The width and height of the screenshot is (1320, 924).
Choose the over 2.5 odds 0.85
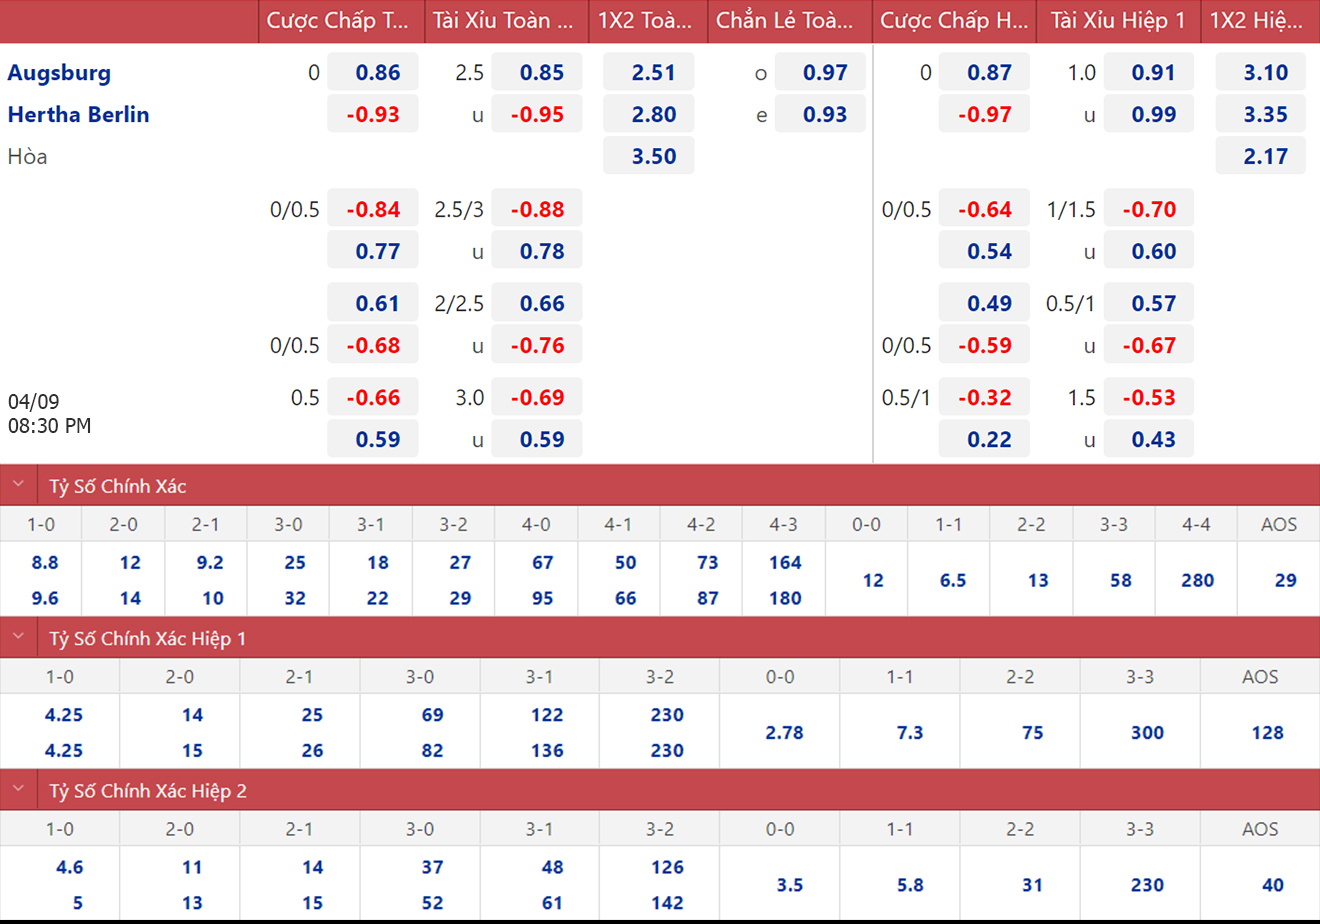[541, 73]
